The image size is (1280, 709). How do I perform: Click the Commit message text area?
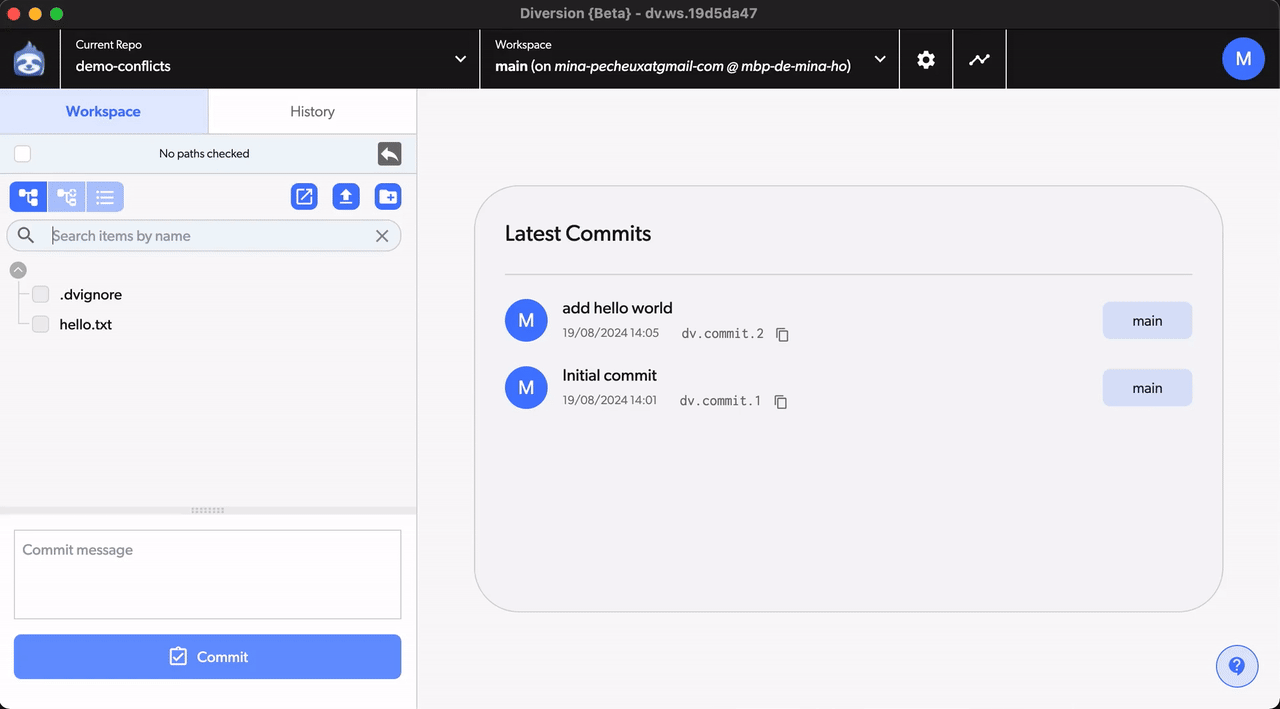207,574
